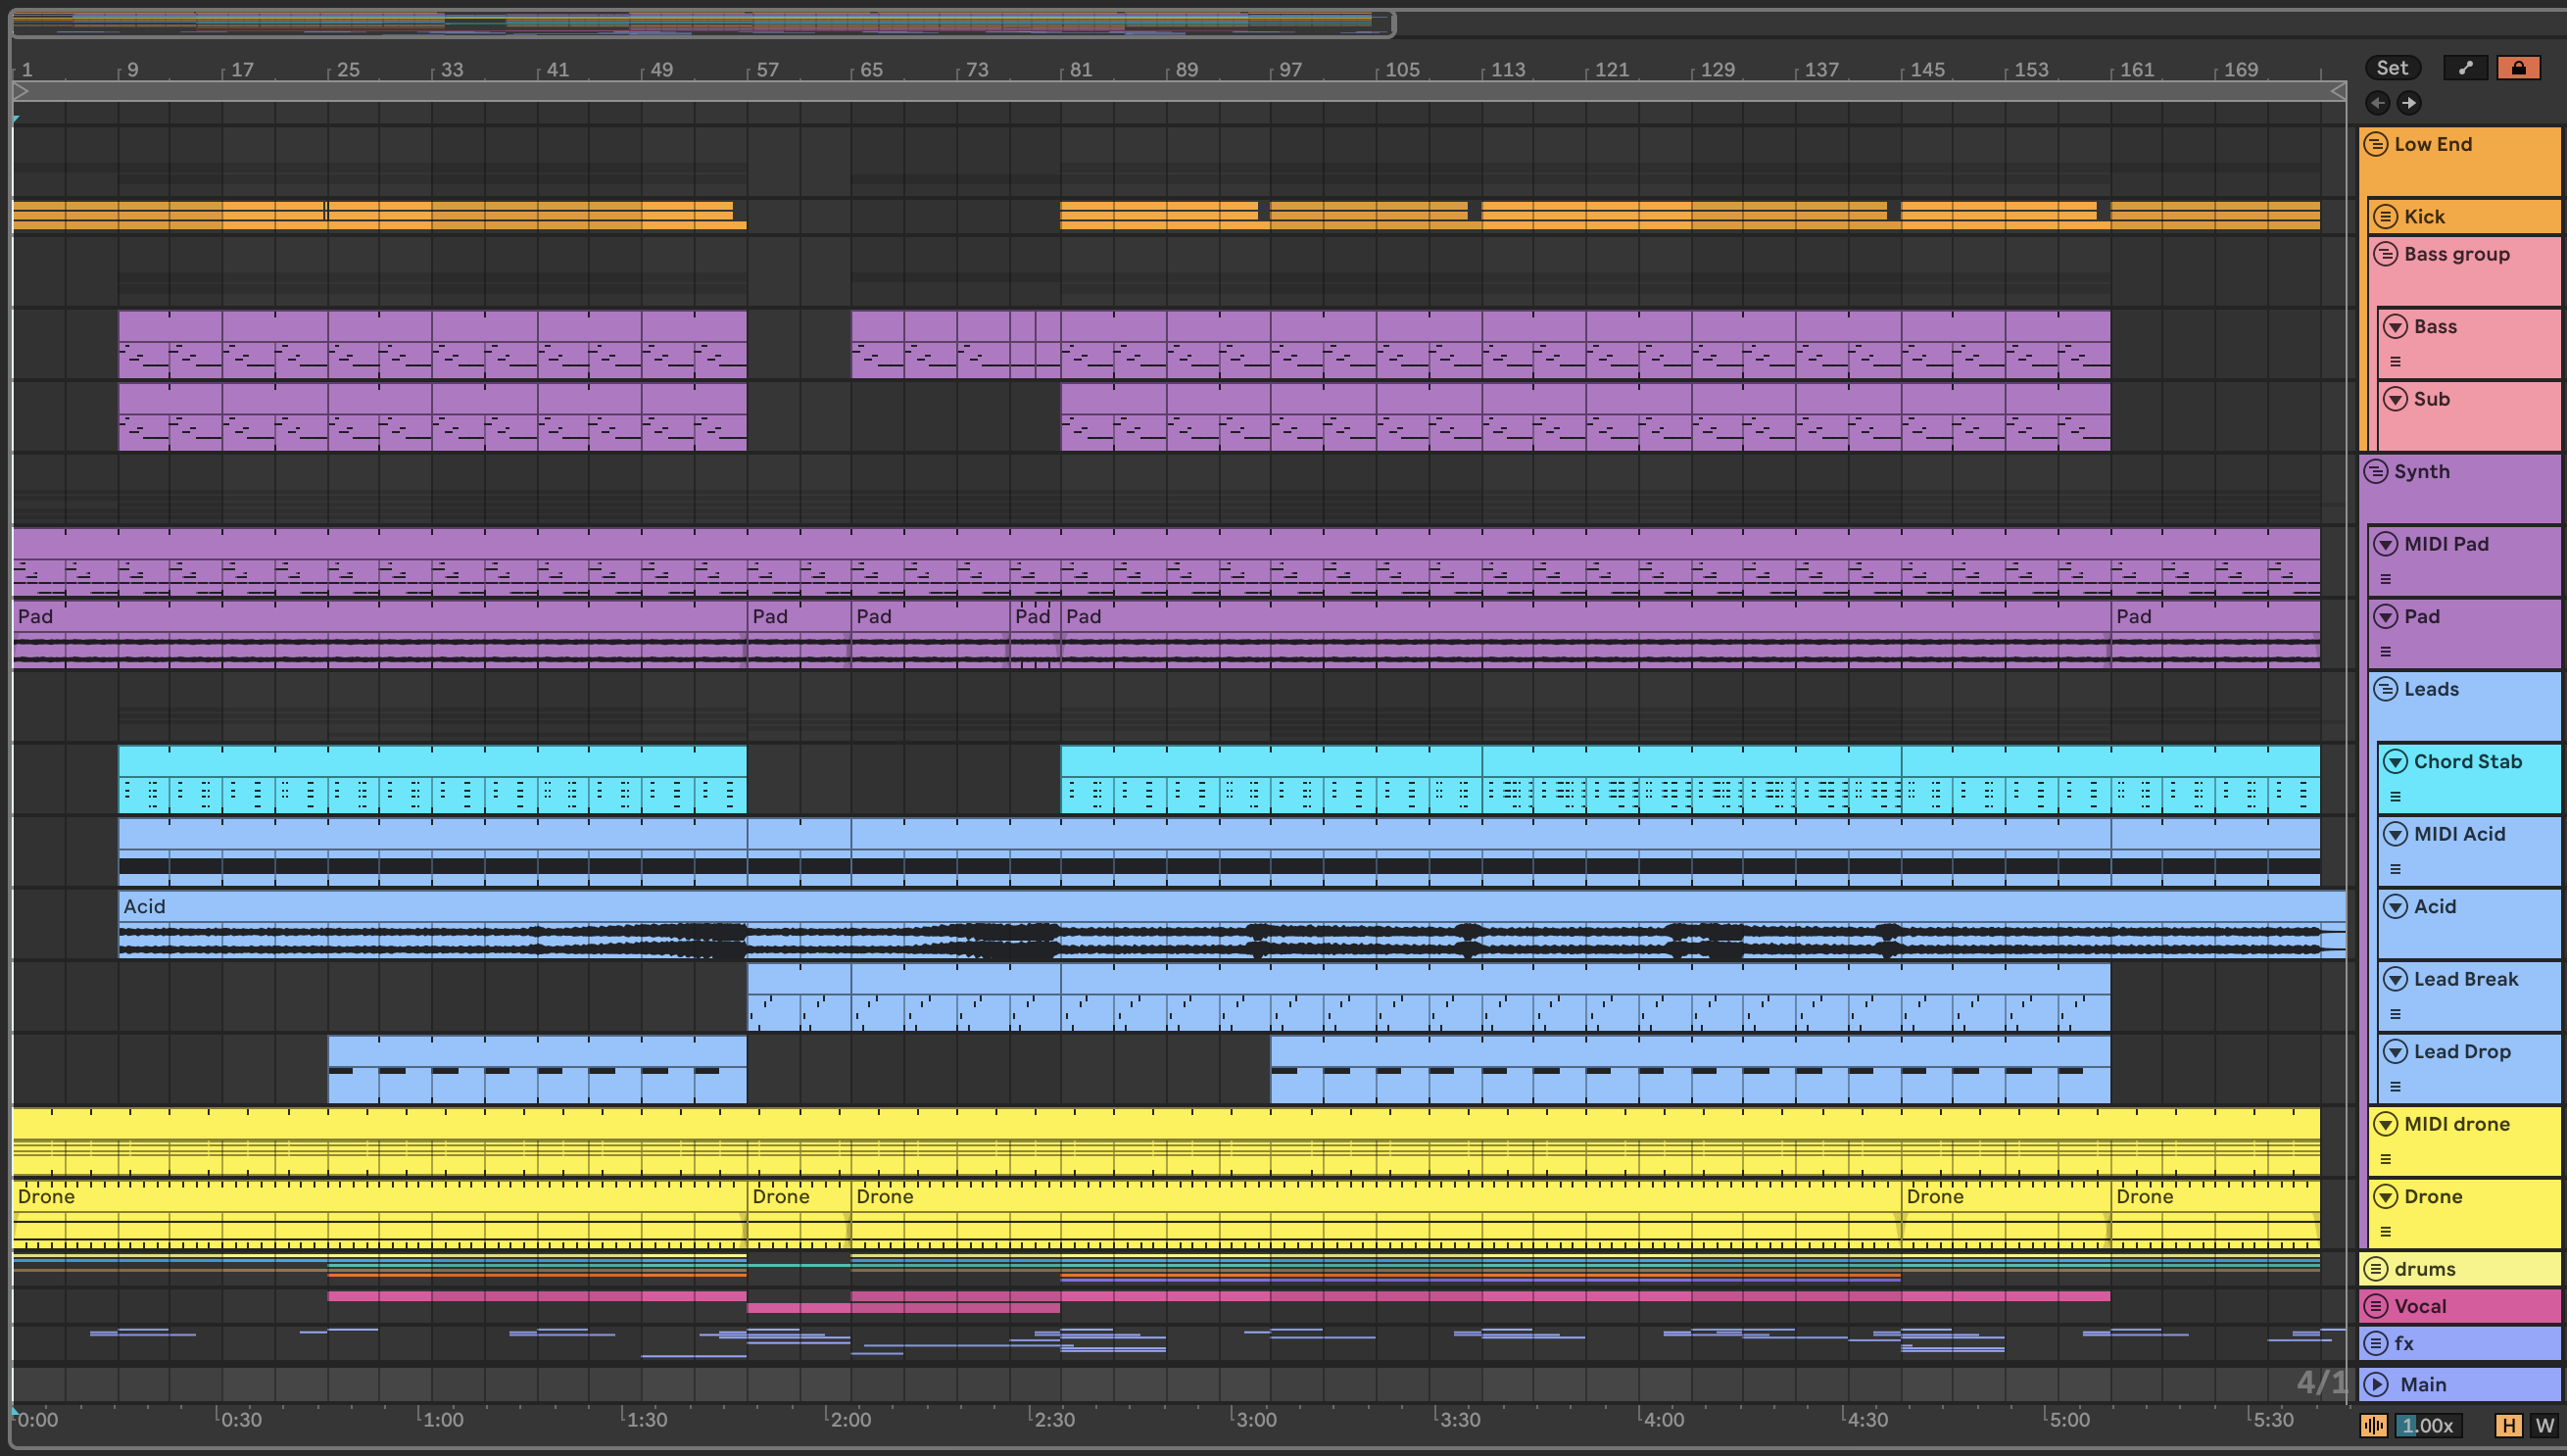Click the 1.00x zoom factor field
The width and height of the screenshot is (2567, 1456).
tap(2428, 1425)
